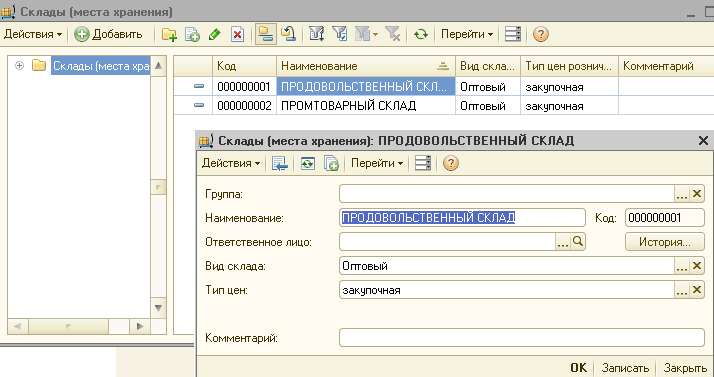This screenshot has height=377, width=714.
Task: Click the new group folder icon in main toolbar
Action: coord(169,35)
